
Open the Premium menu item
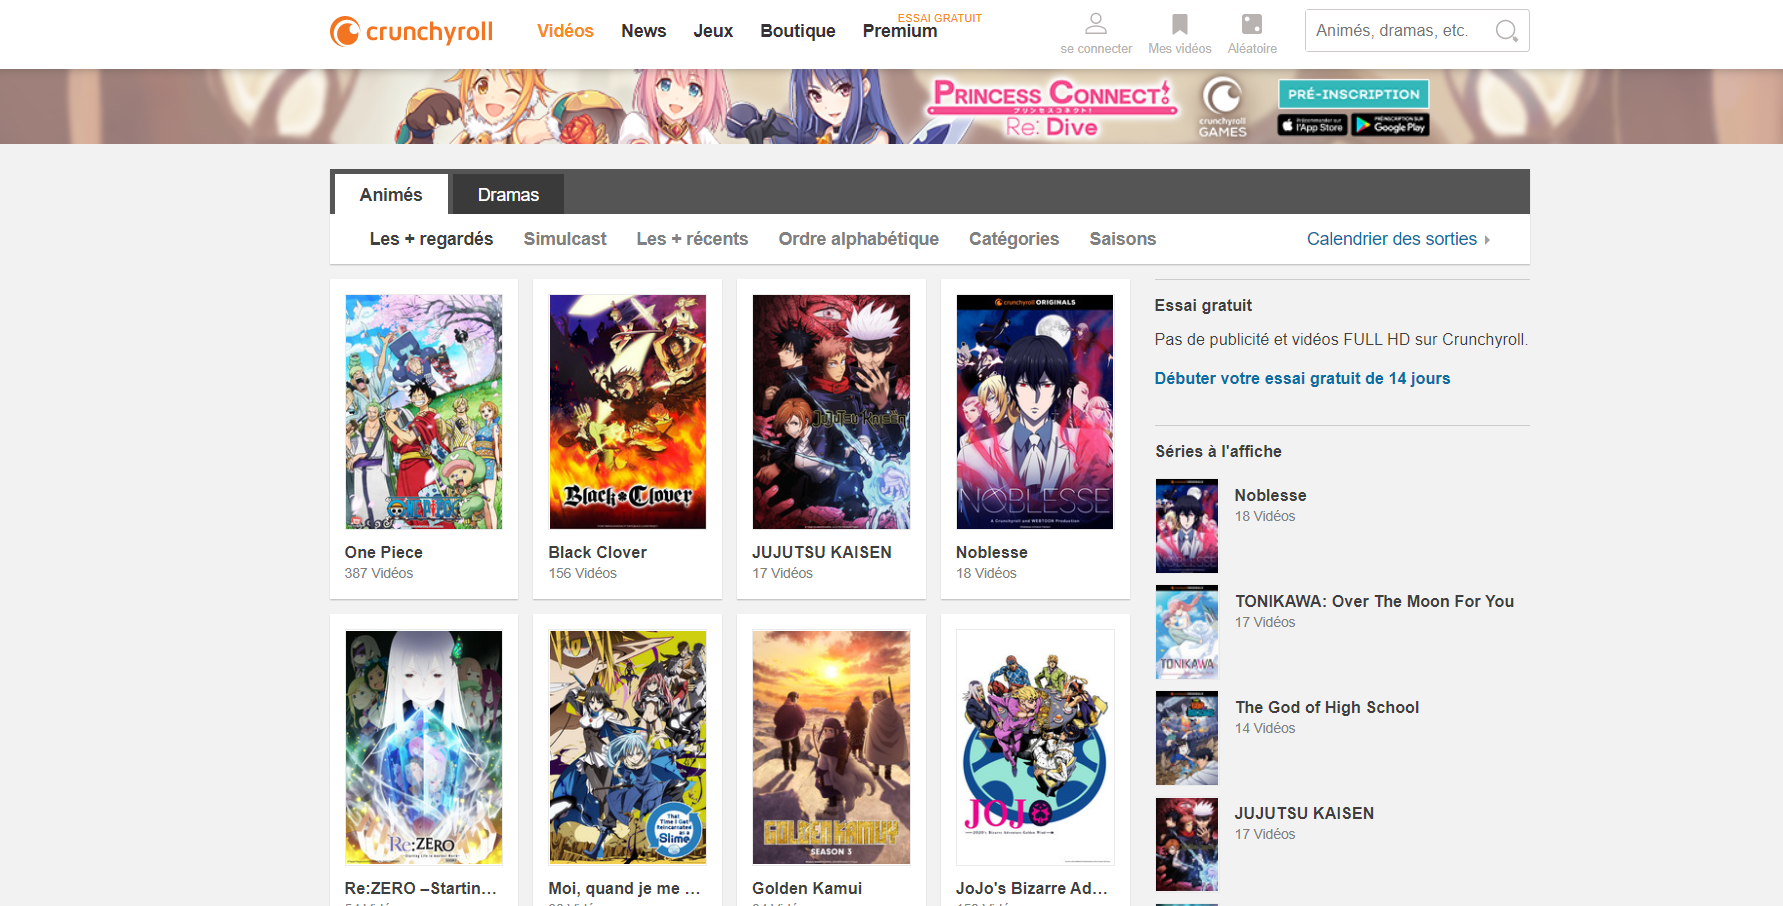(x=900, y=32)
